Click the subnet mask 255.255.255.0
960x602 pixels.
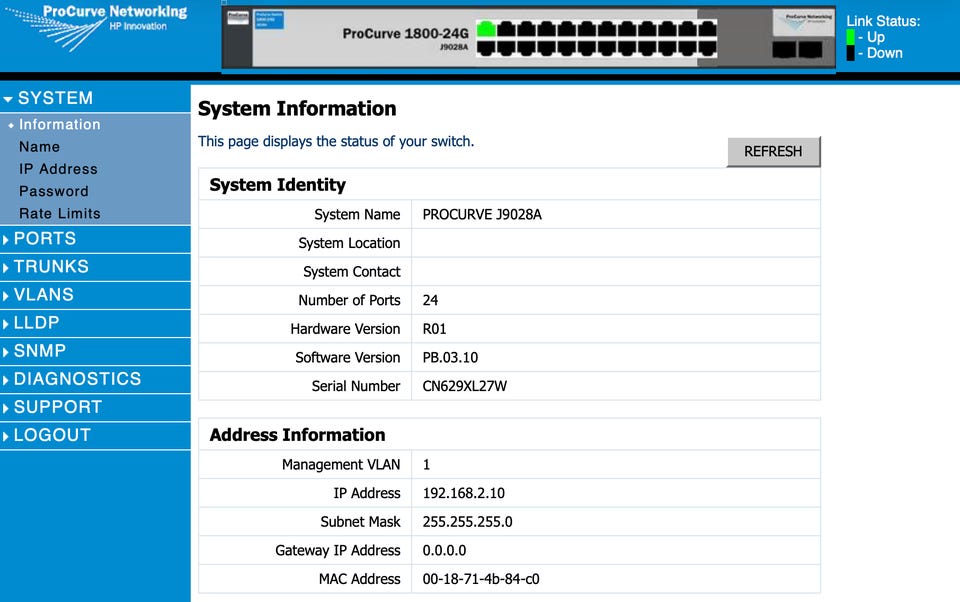tap(467, 522)
